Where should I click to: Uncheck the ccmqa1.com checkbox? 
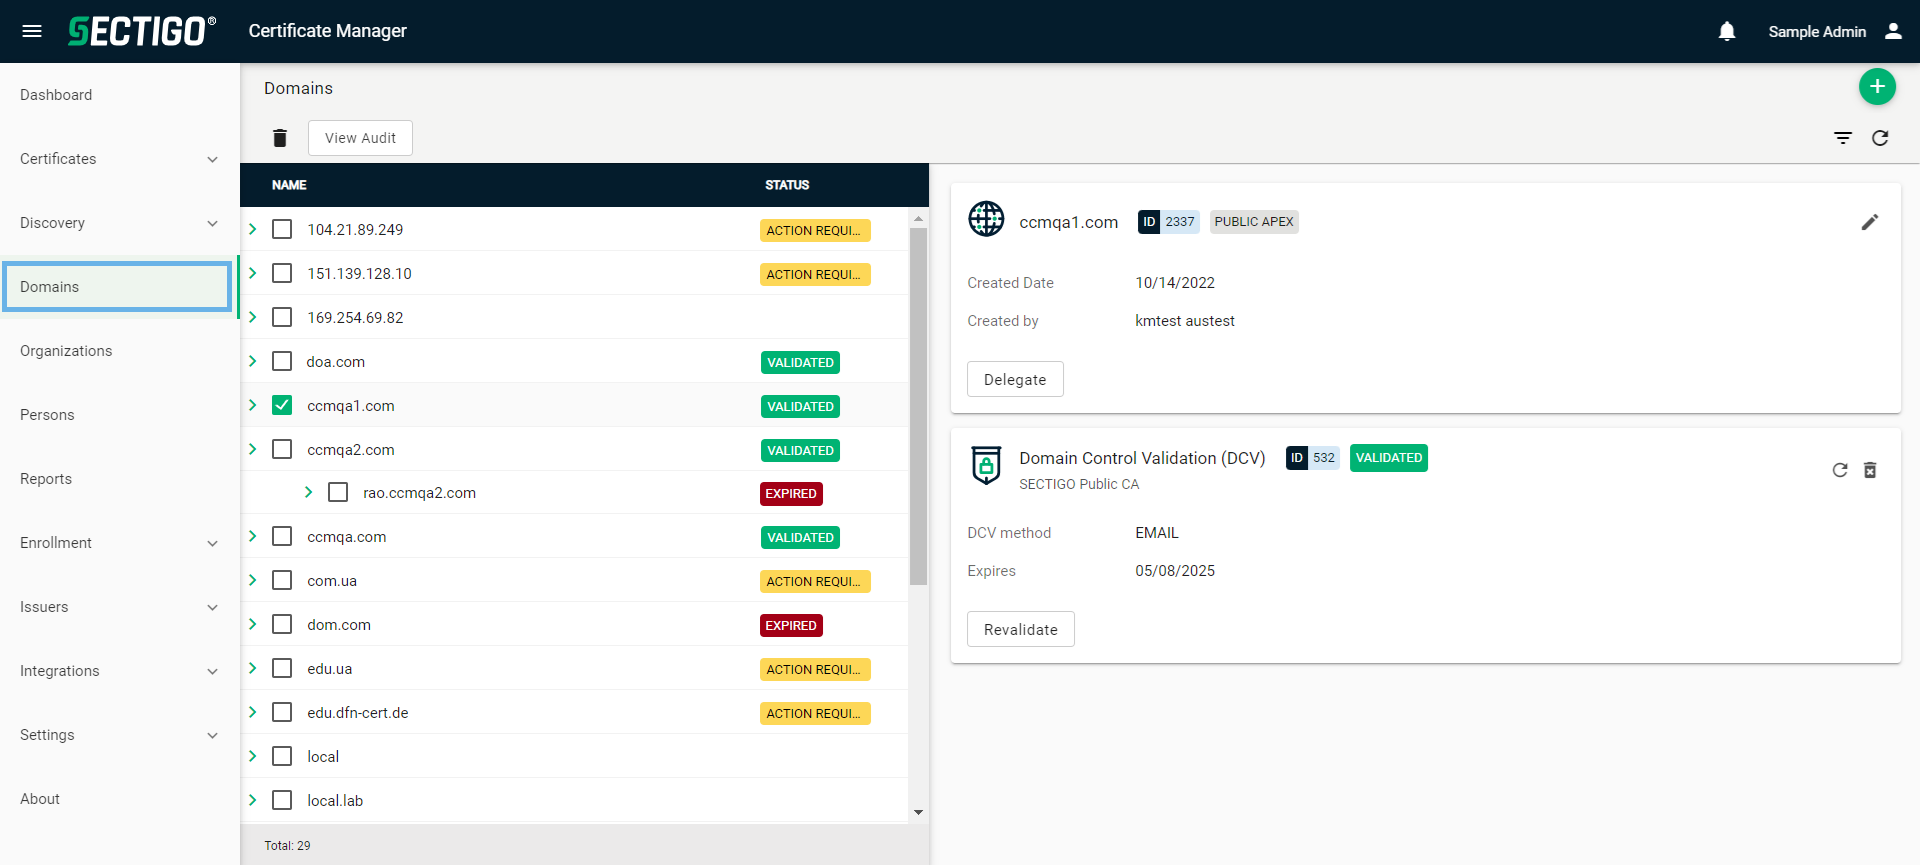(x=282, y=406)
